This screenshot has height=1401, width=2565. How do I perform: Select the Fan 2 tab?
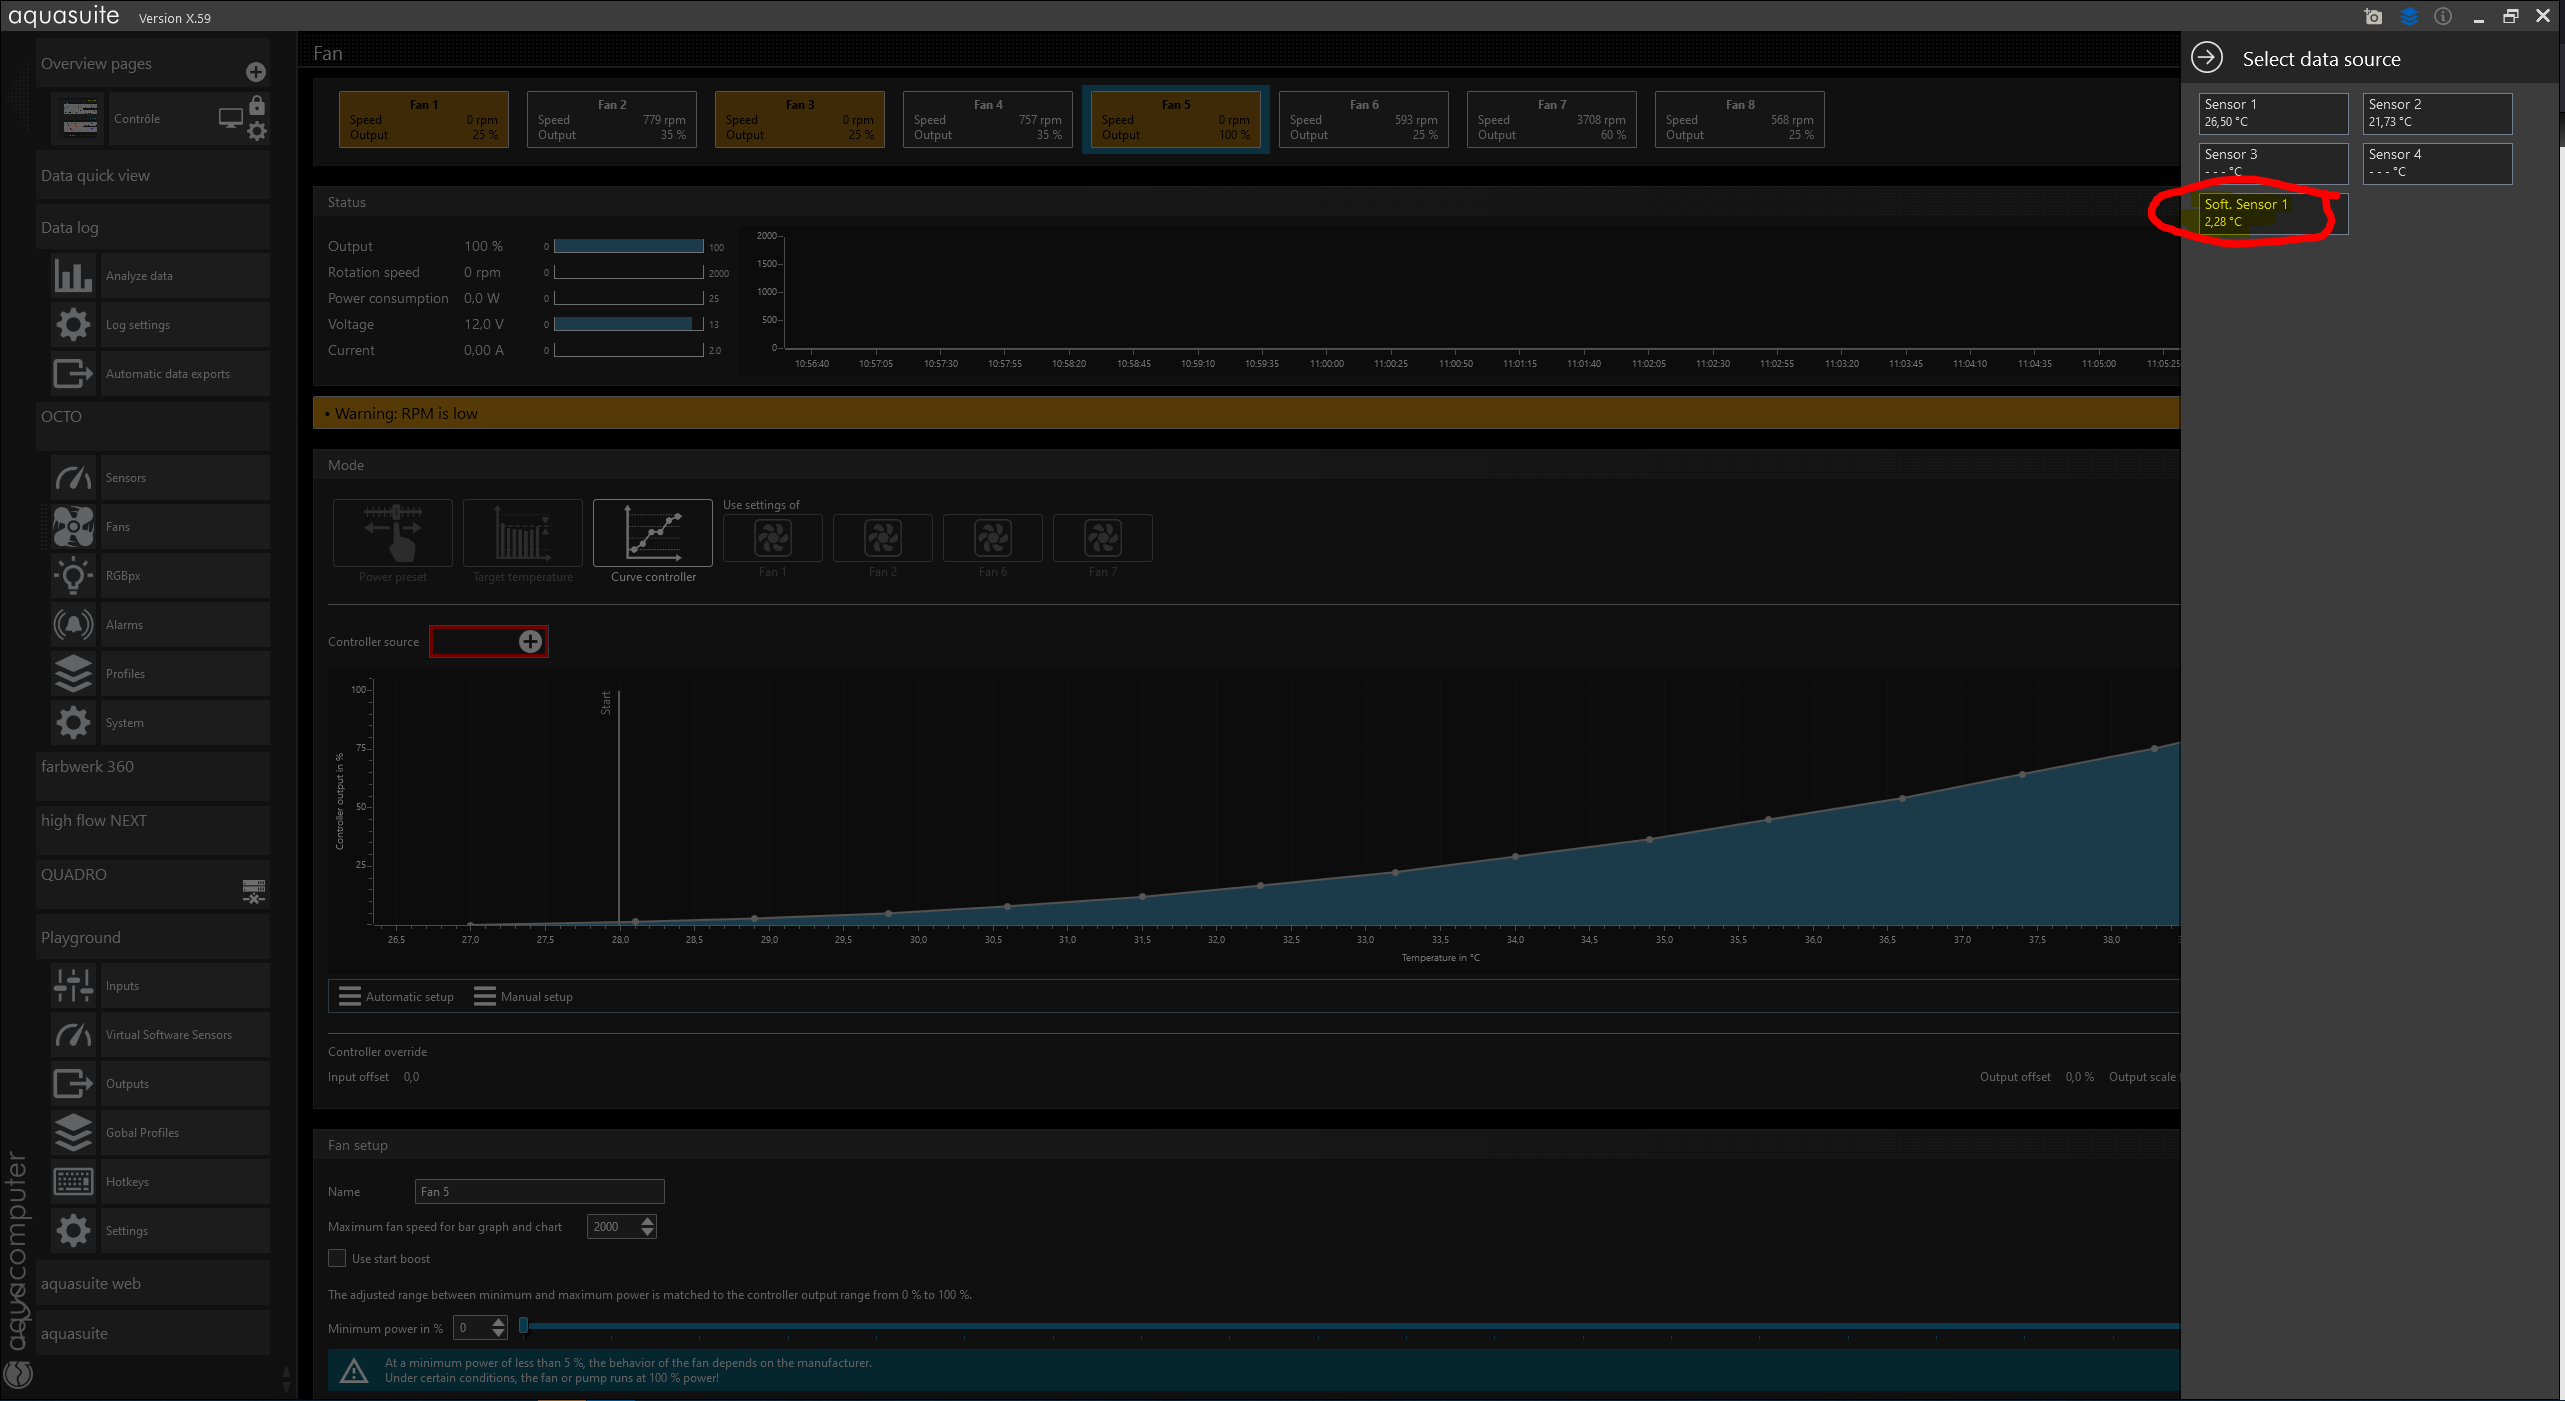pos(611,119)
